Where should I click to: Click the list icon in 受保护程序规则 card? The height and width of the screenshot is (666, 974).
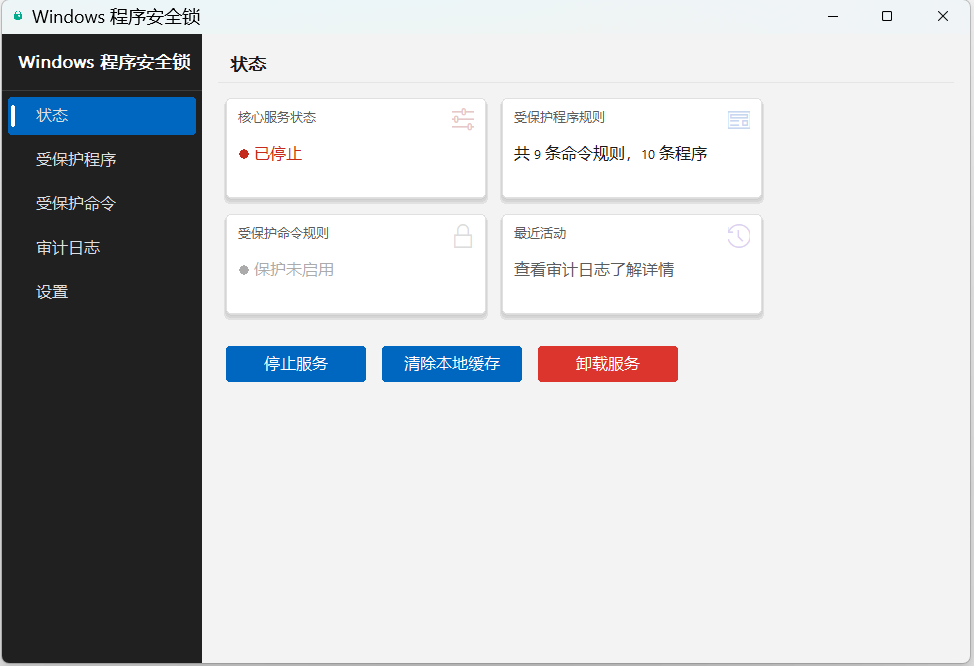click(738, 120)
